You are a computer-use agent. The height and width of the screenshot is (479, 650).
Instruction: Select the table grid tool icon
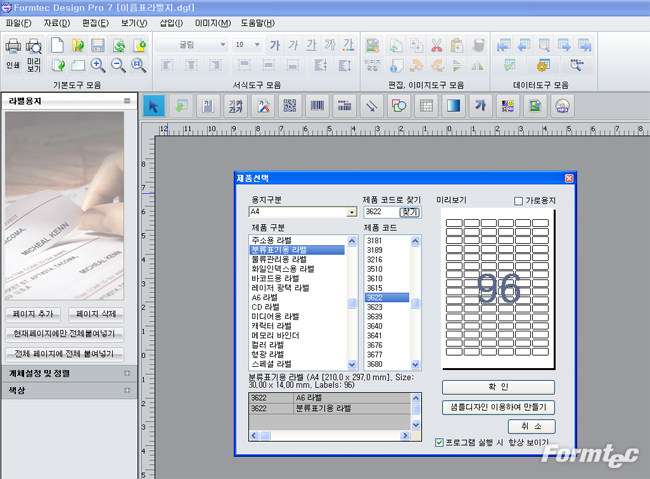pyautogui.click(x=426, y=106)
